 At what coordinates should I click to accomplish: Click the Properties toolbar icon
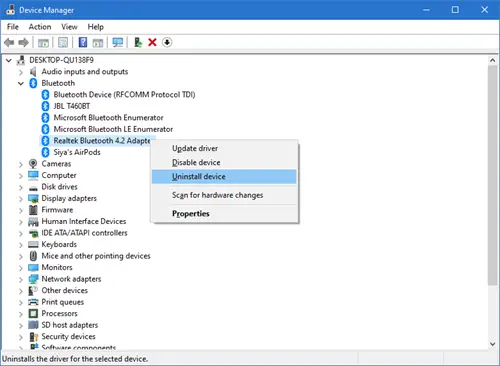coord(63,42)
